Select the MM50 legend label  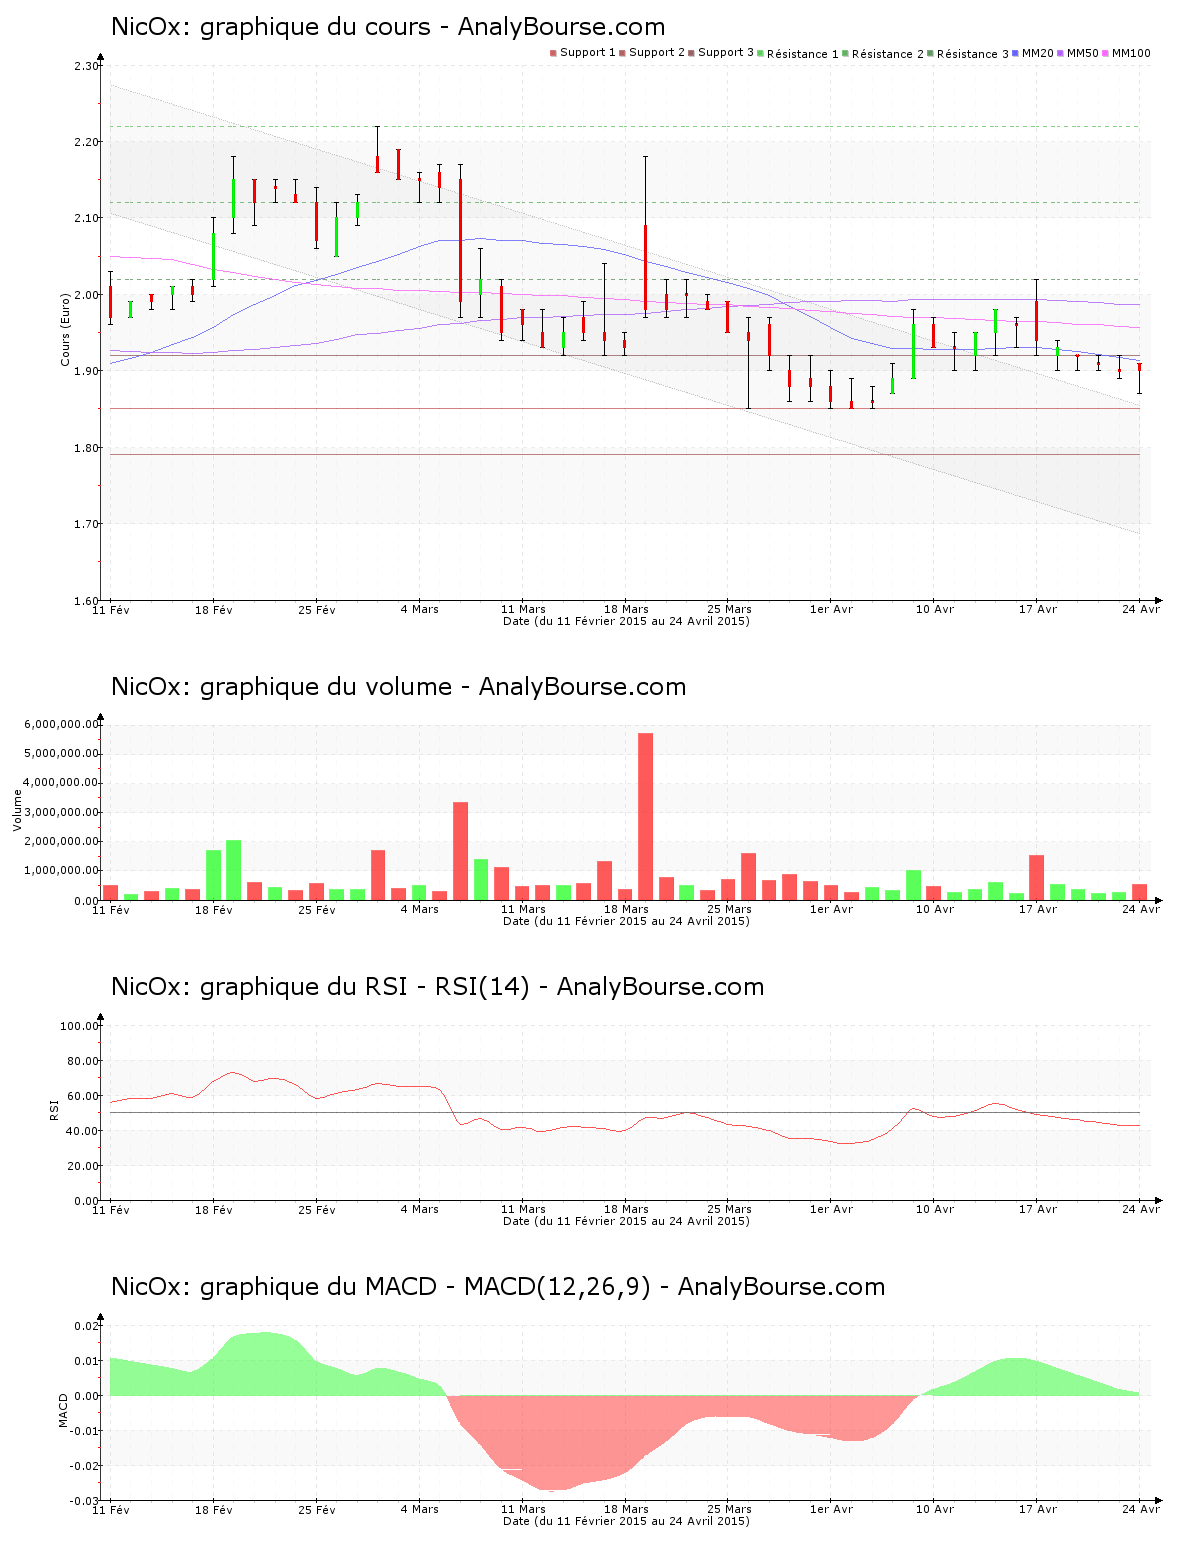click(1083, 53)
